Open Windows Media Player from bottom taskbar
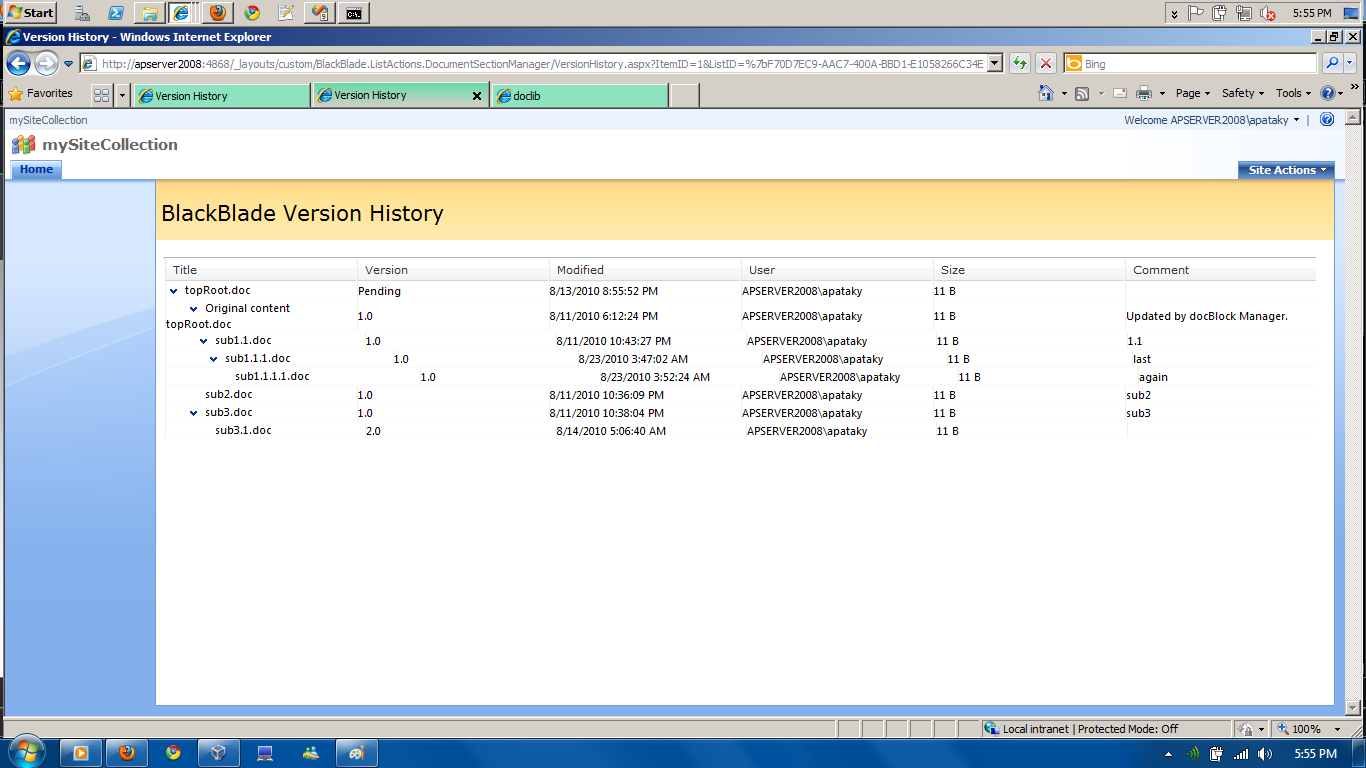This screenshot has height=768, width=1366. pyautogui.click(x=81, y=753)
